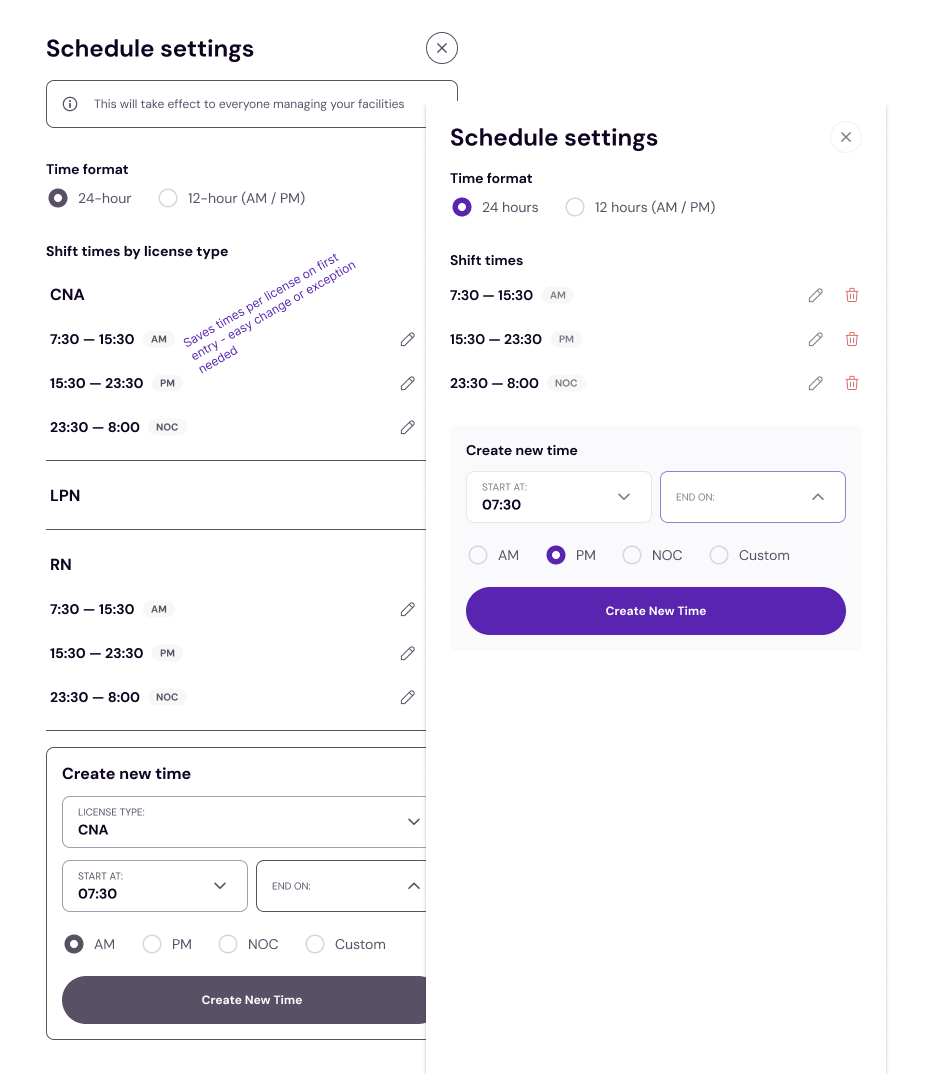The width and height of the screenshot is (933, 1074).
Task: Edit the CNA 23:30 — 8:00 NOC shift
Action: (407, 428)
